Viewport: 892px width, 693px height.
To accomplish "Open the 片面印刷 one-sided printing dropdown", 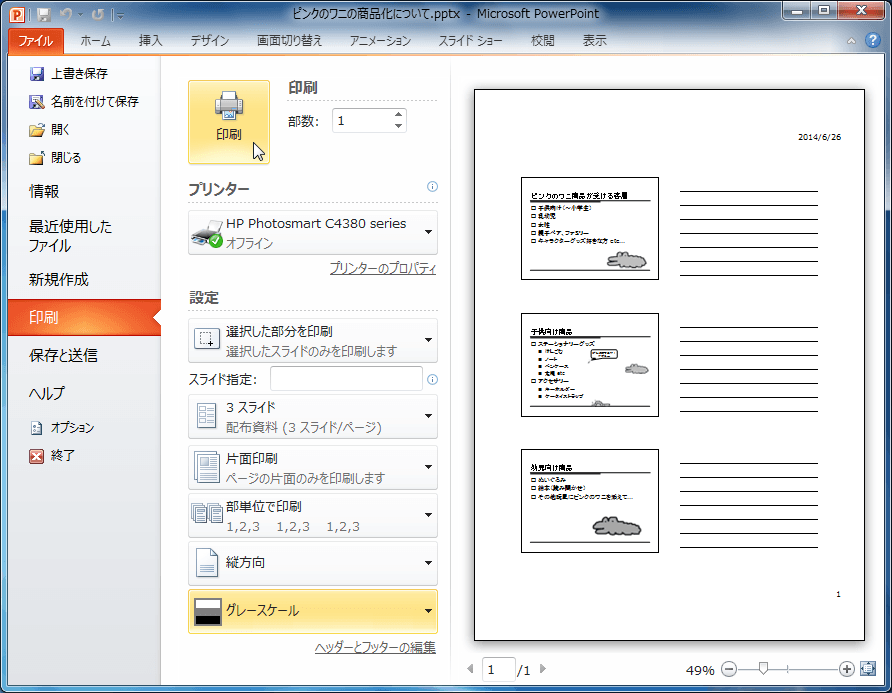I will coord(313,467).
